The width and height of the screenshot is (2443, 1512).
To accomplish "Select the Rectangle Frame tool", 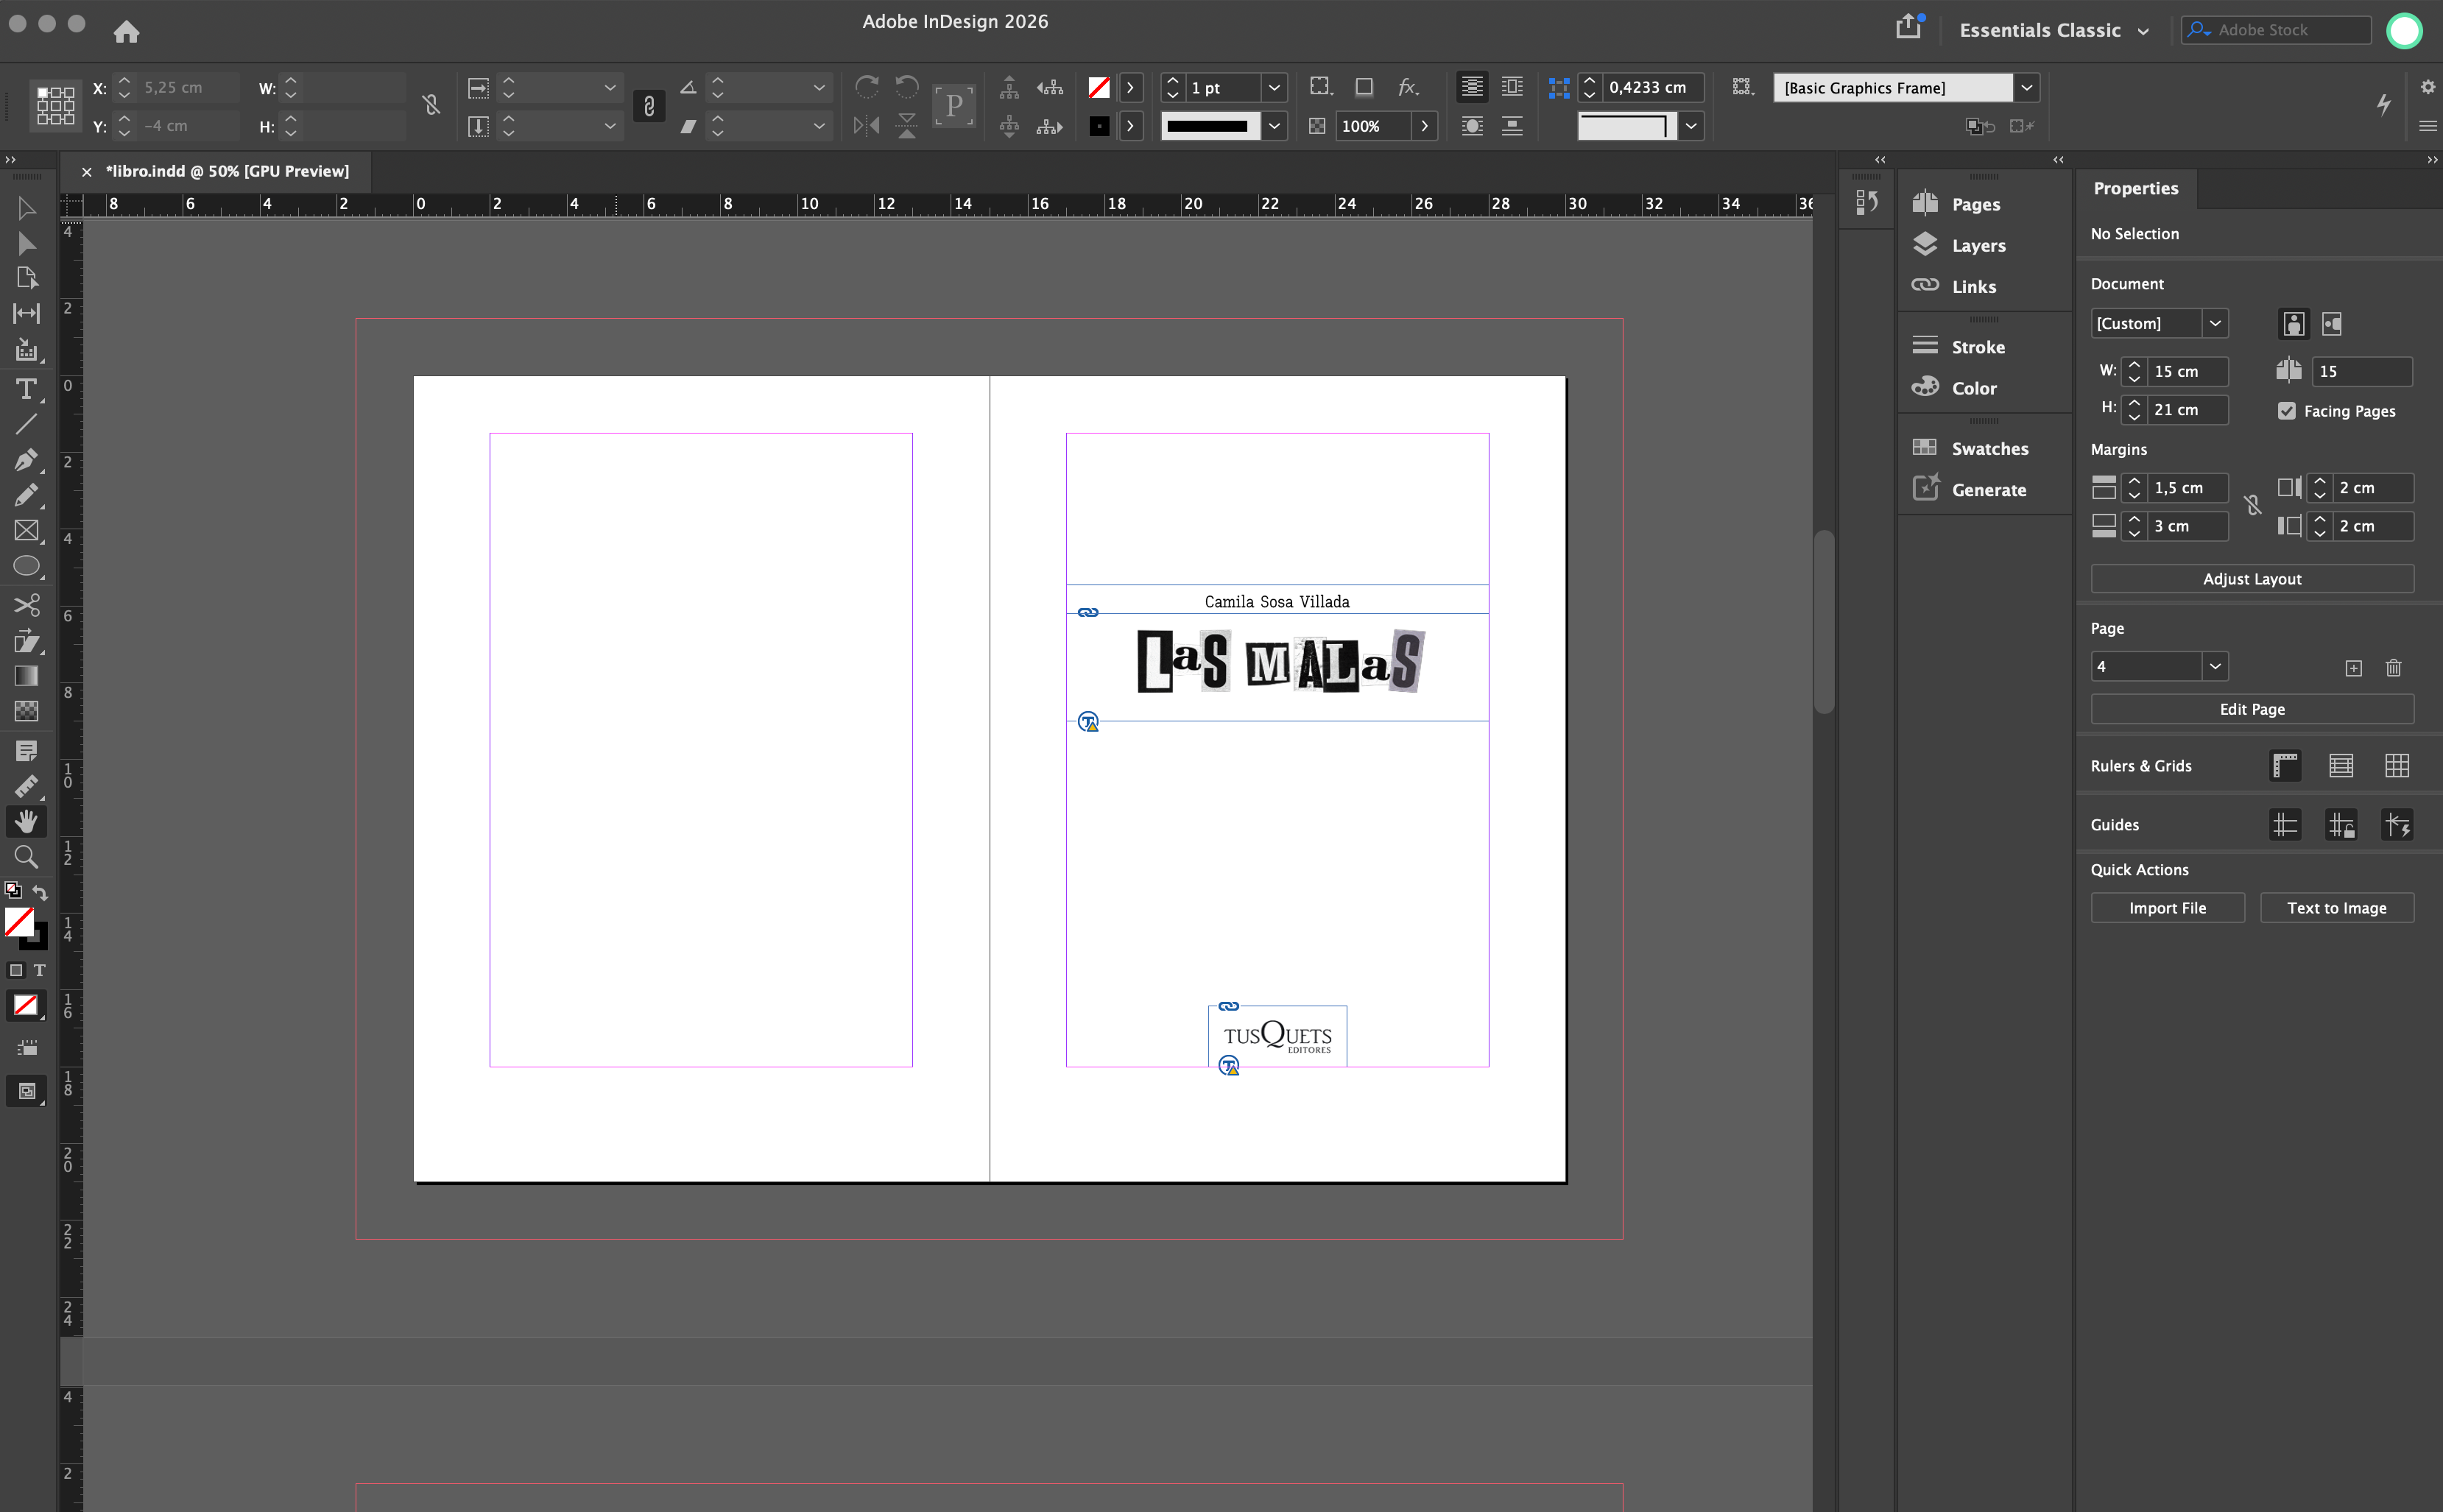I will tap(26, 531).
